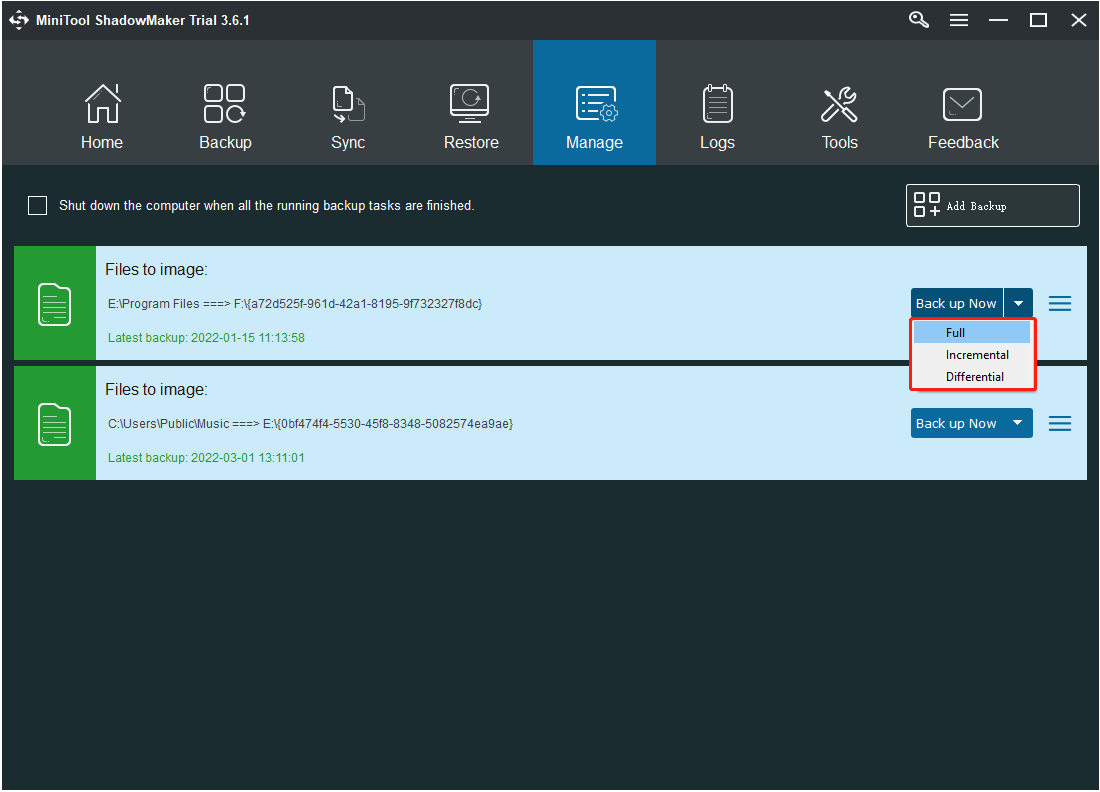Click the Add Backup button
This screenshot has width=1100, height=792.
pyautogui.click(x=992, y=206)
